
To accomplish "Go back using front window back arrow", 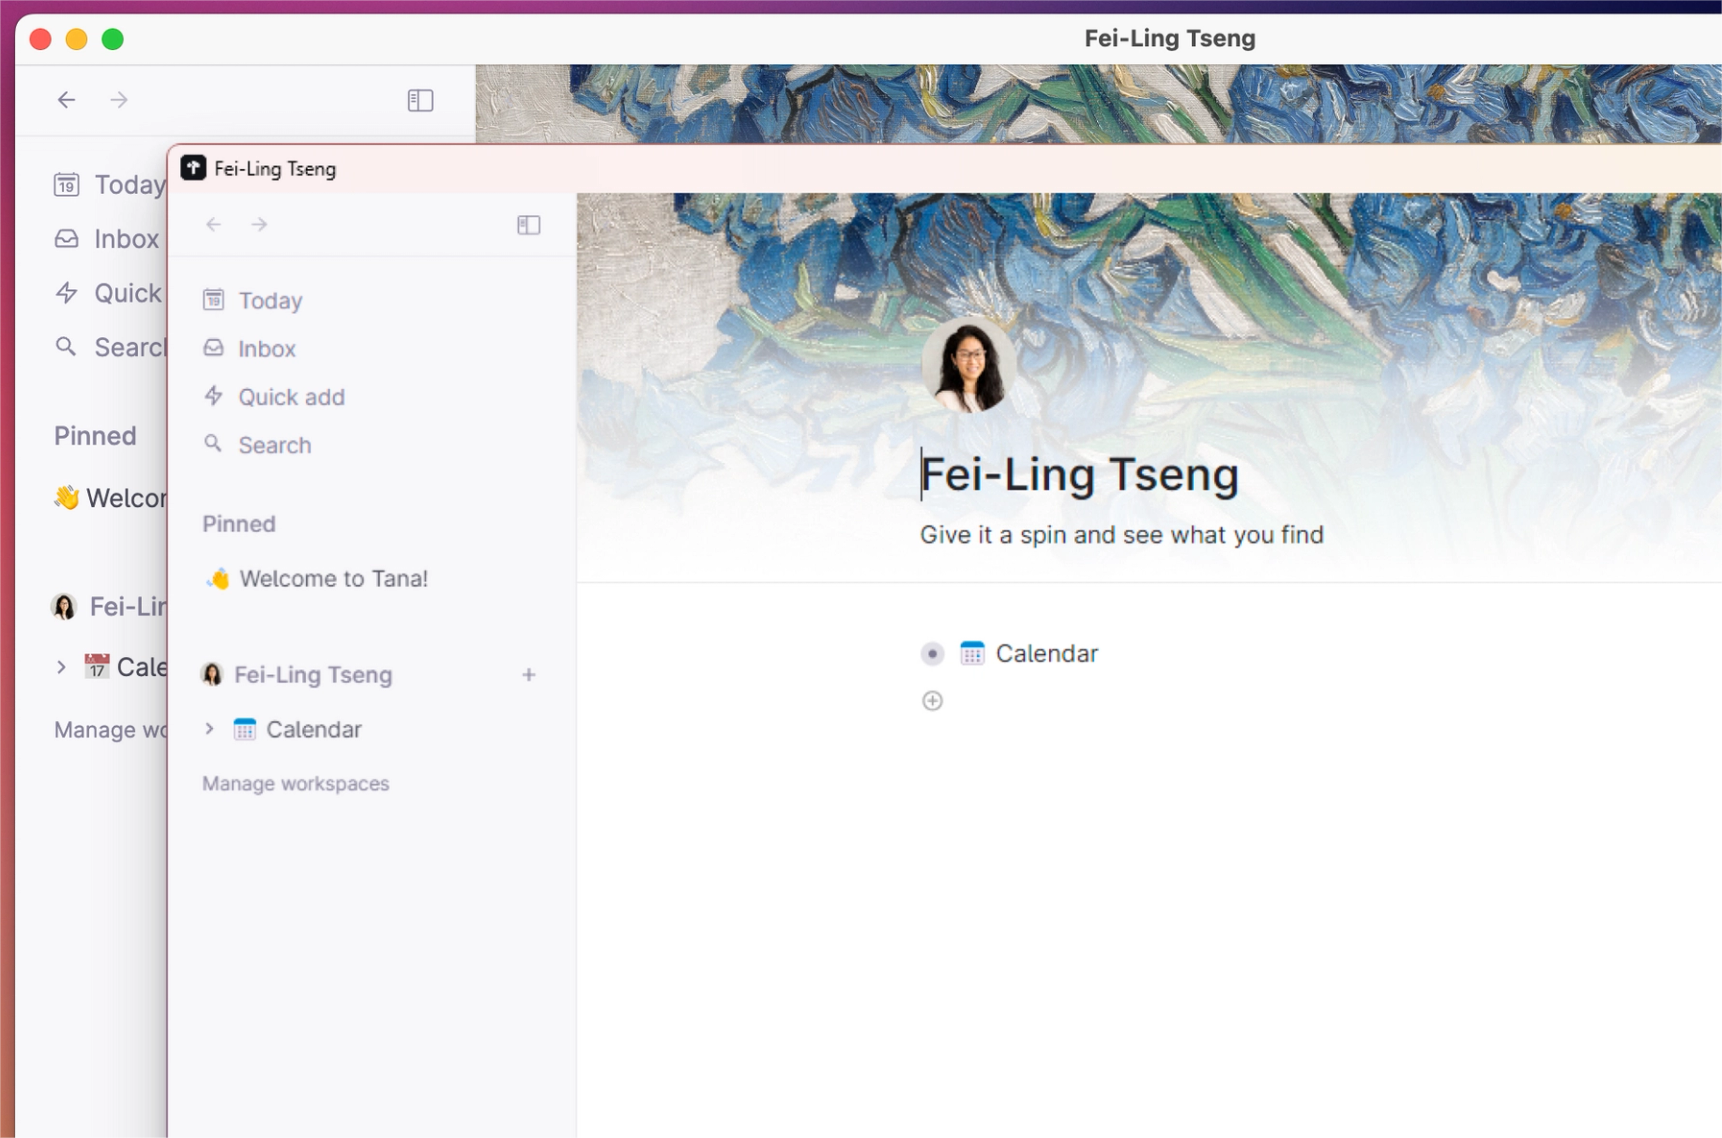I will click(x=213, y=225).
